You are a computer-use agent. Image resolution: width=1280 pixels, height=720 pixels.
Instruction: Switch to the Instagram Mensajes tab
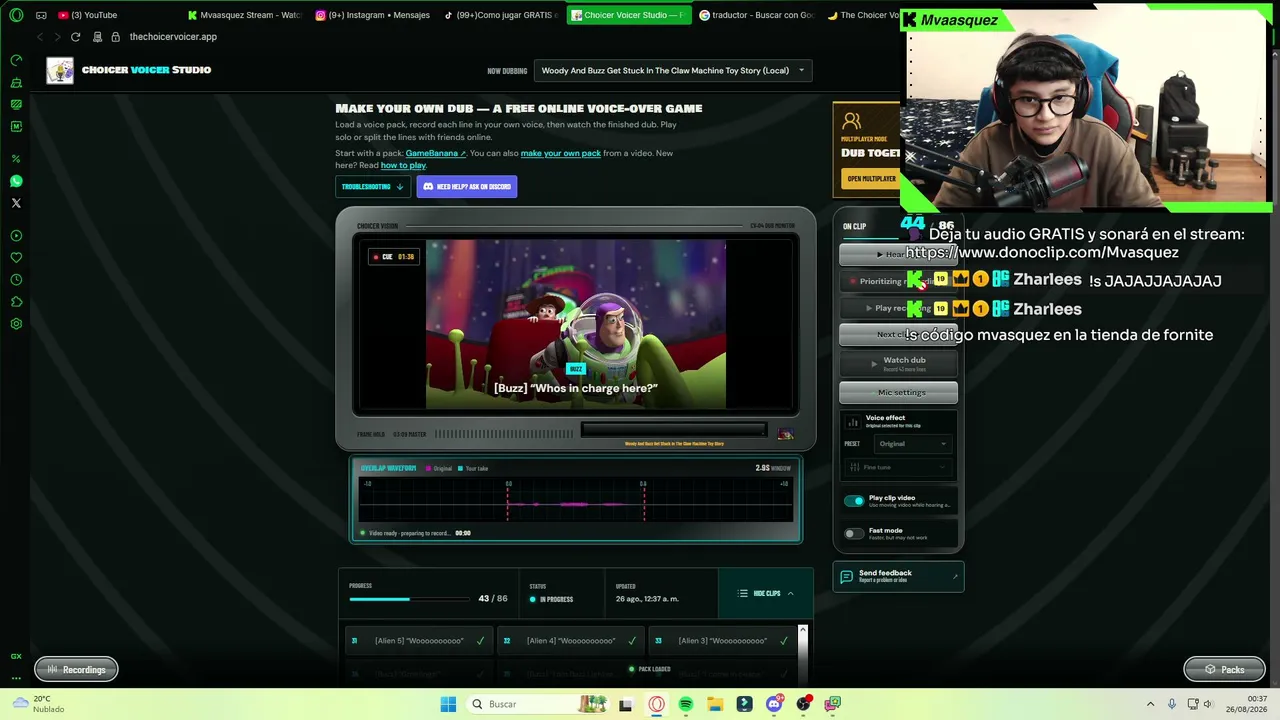point(373,15)
